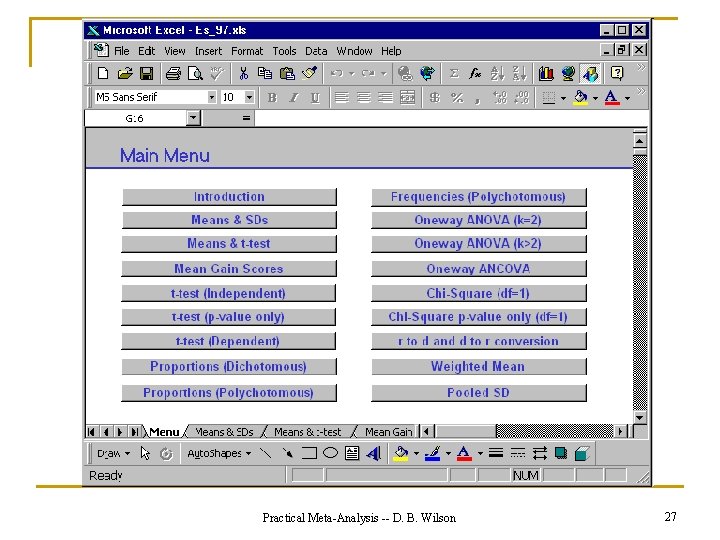Center cell text
Viewport: 720px width, 540px height.
(x=363, y=97)
